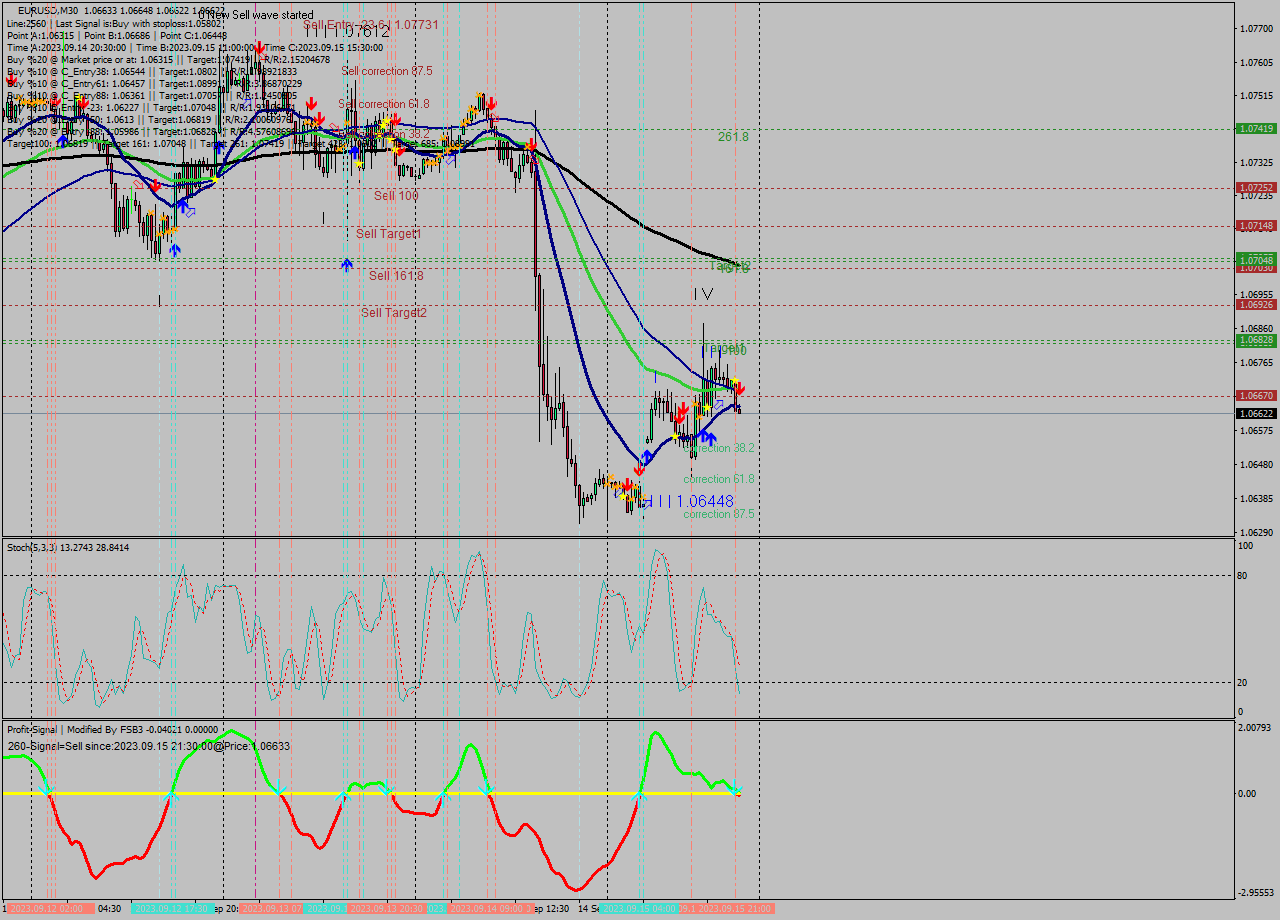Image resolution: width=1280 pixels, height=920 pixels.
Task: Click the 1.07325 price scale value
Action: coord(1257,163)
